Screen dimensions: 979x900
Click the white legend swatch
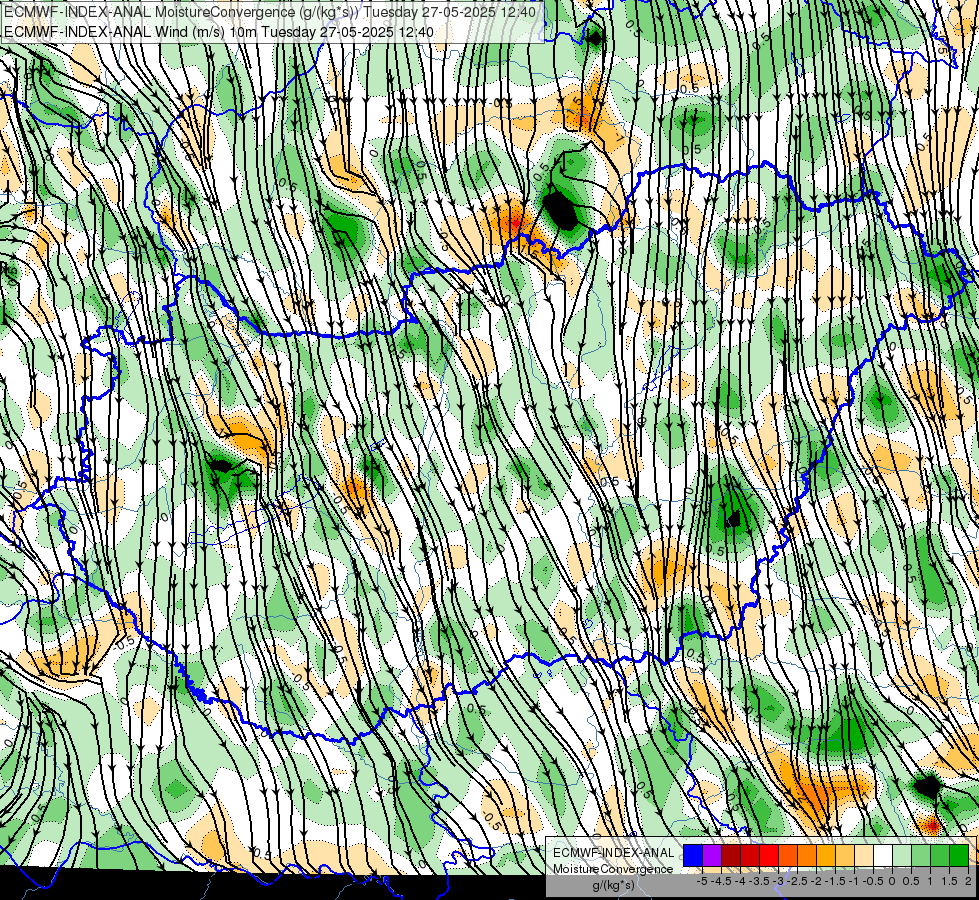(883, 855)
